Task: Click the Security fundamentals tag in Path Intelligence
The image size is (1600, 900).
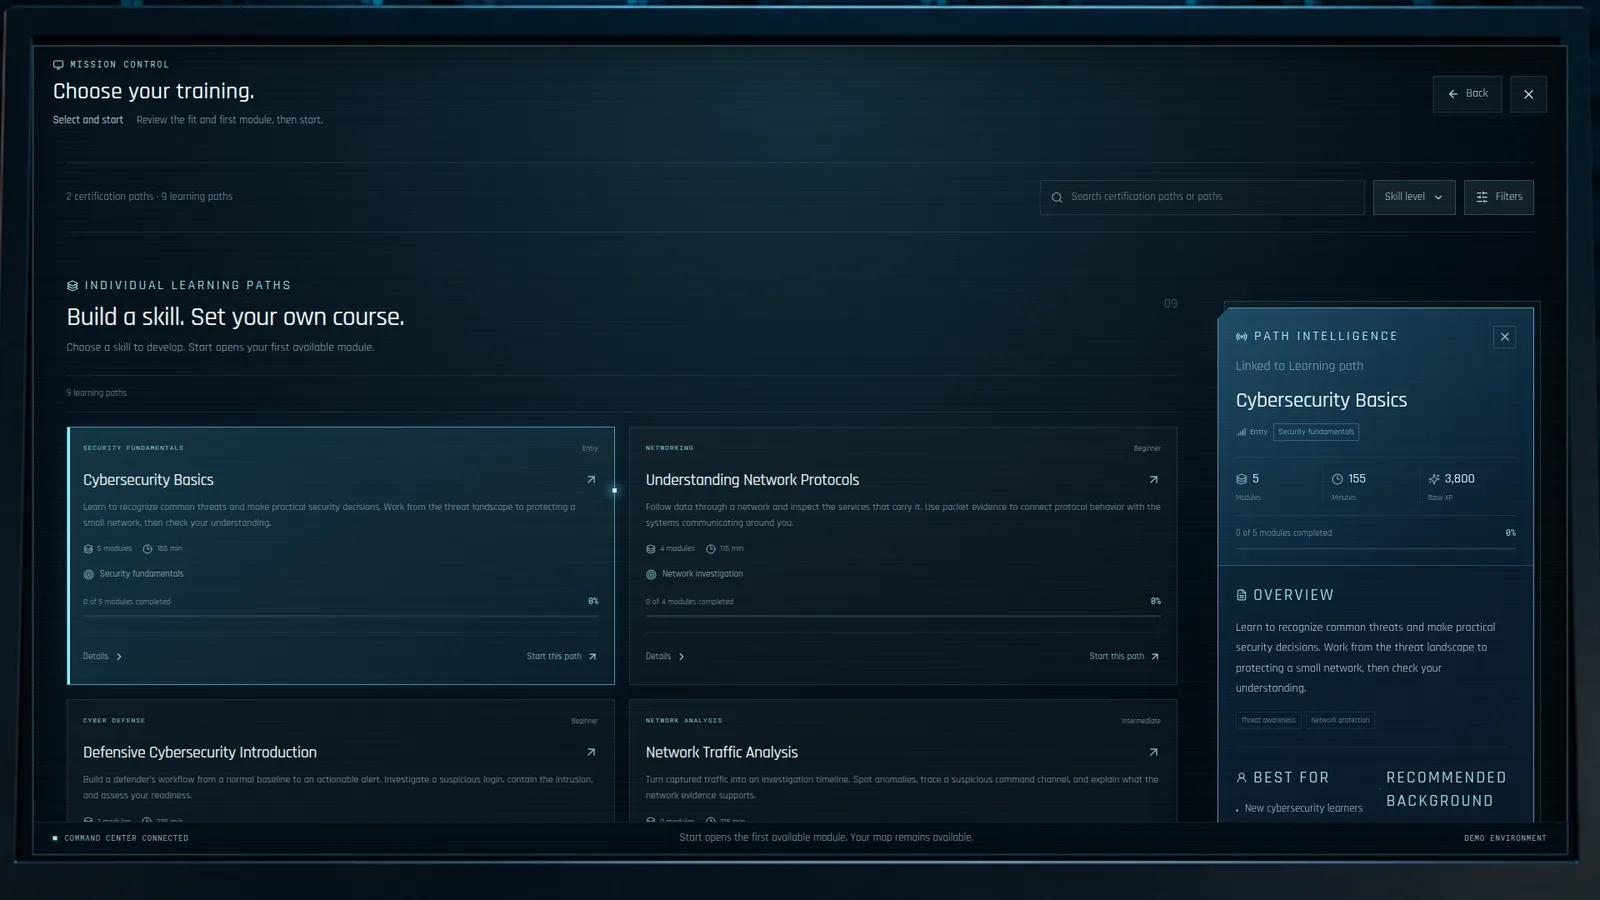Action: 1316,432
